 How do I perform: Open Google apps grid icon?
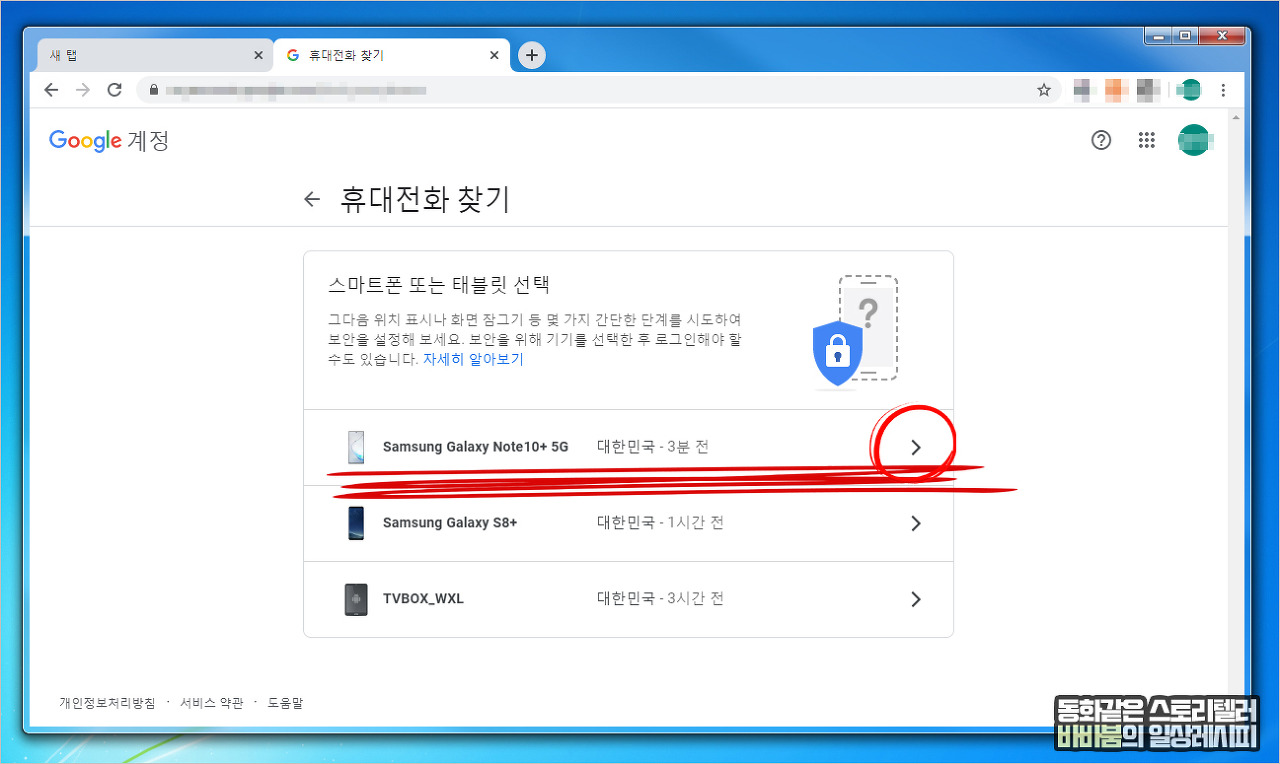(1147, 140)
